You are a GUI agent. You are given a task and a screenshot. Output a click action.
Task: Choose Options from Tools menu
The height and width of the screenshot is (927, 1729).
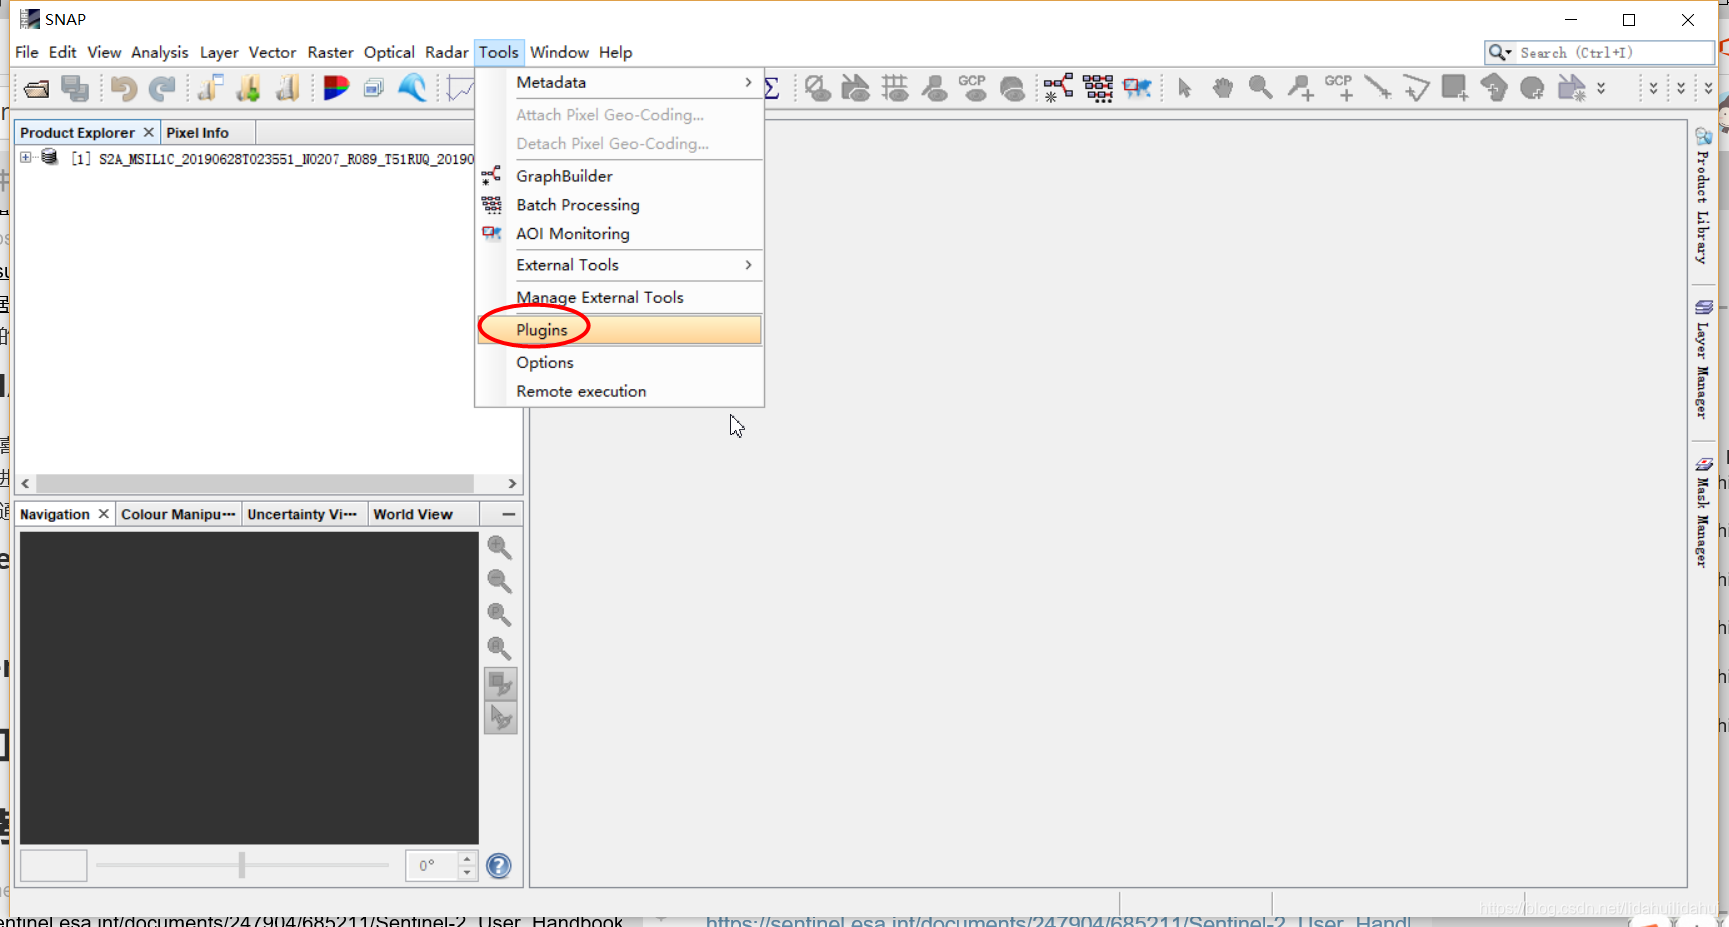(620, 363)
